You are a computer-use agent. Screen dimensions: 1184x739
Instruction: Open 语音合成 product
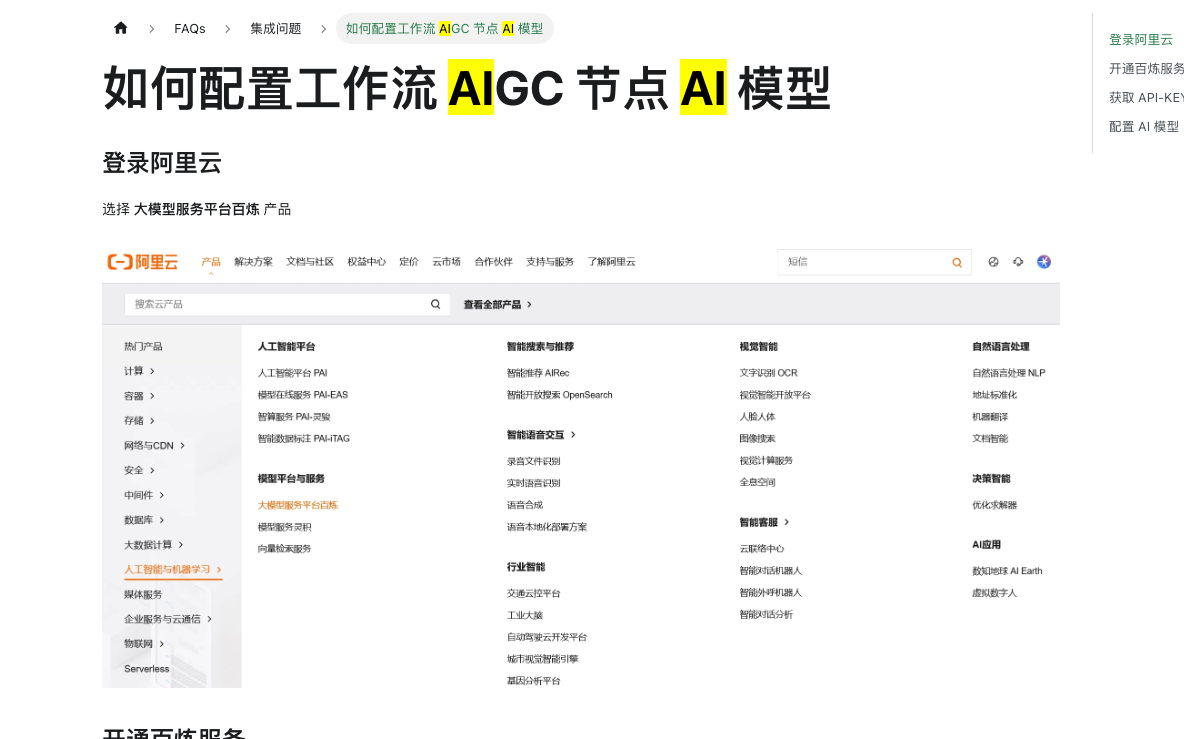pyautogui.click(x=525, y=505)
